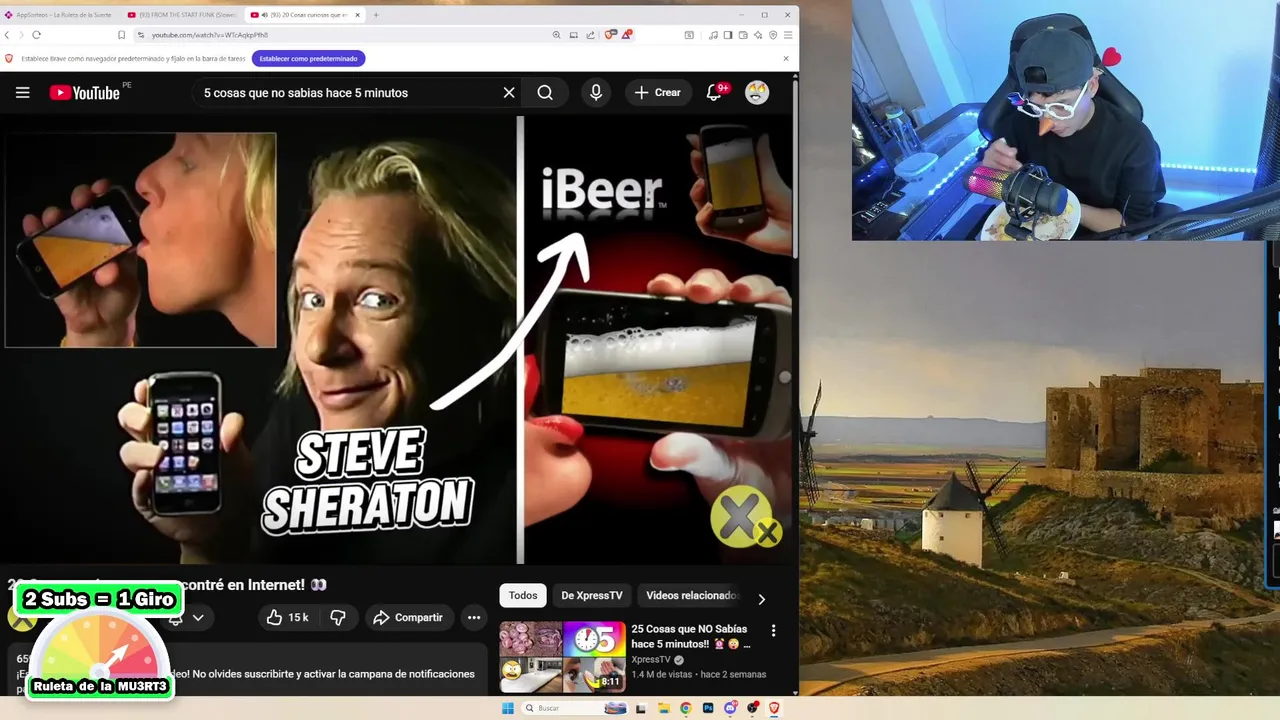Open the YouTube notifications bell
Viewport: 1280px width, 720px height.
714,93
